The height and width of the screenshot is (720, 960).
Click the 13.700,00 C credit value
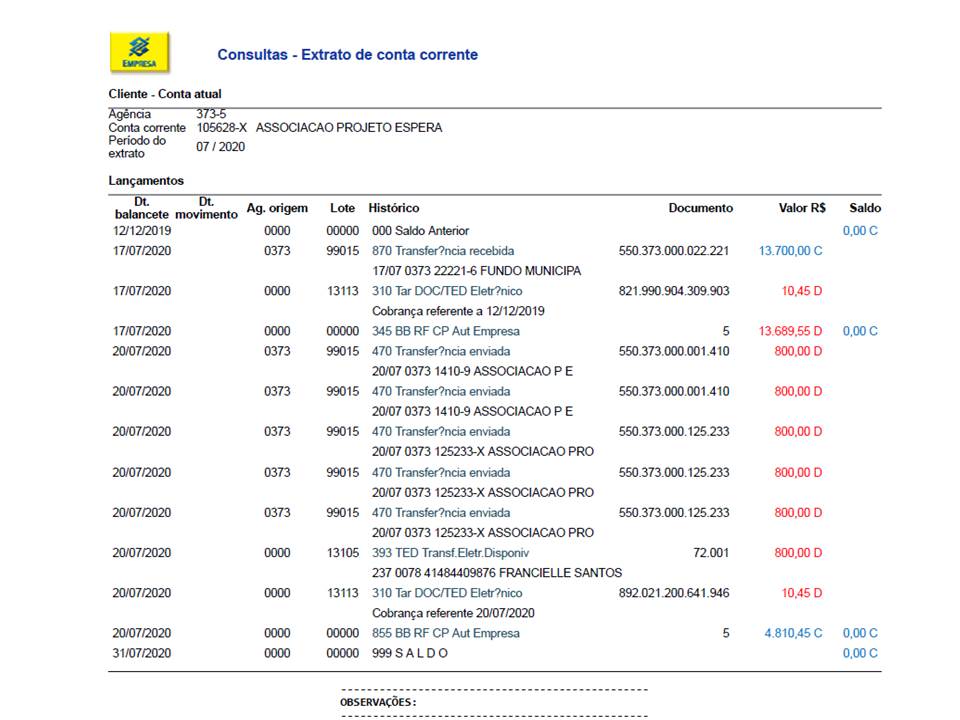point(790,251)
